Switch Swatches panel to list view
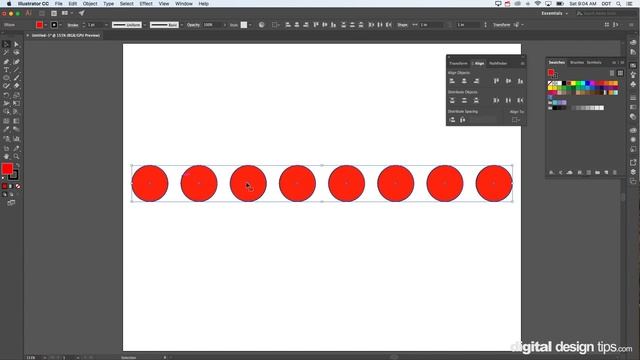Screen dimensions: 640x360 (611, 73)
